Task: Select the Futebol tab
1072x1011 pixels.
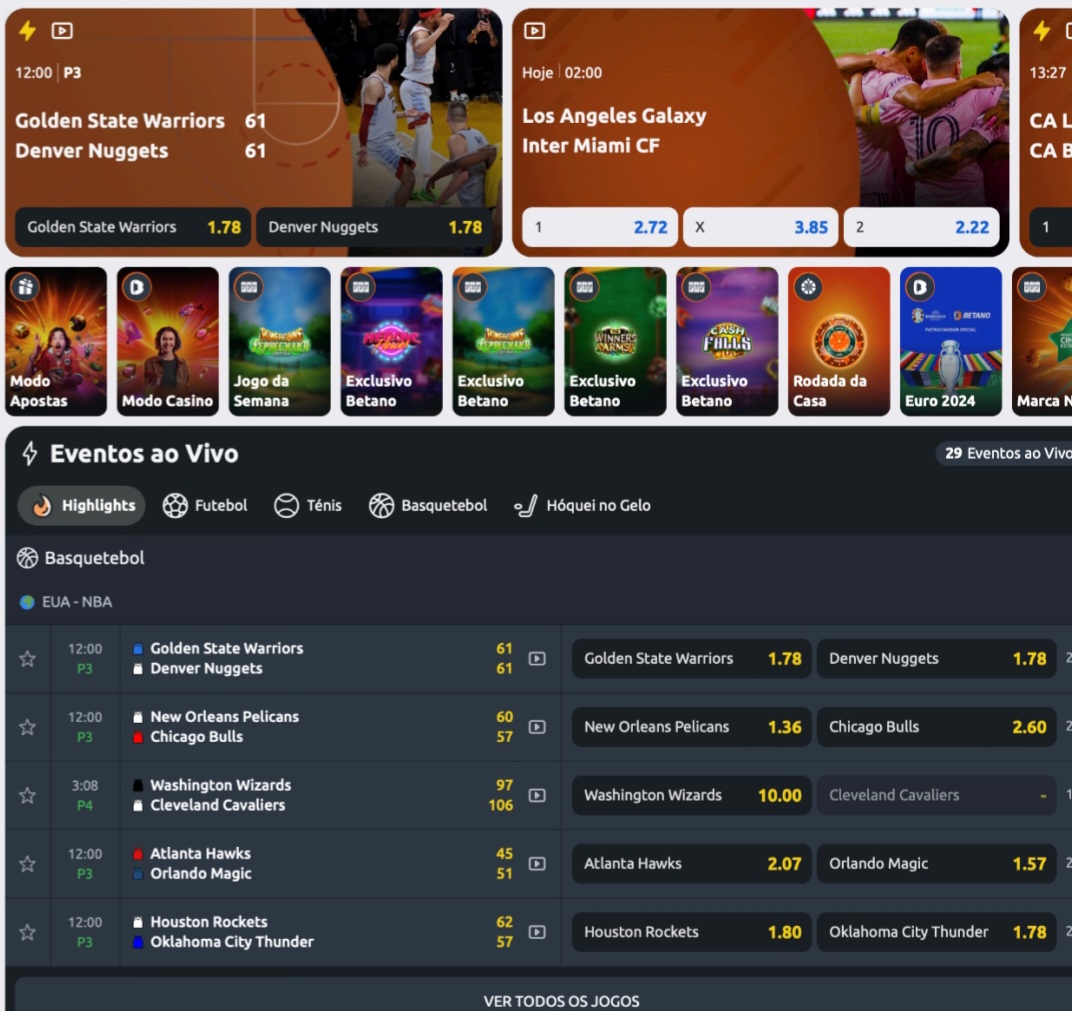Action: pyautogui.click(x=205, y=506)
